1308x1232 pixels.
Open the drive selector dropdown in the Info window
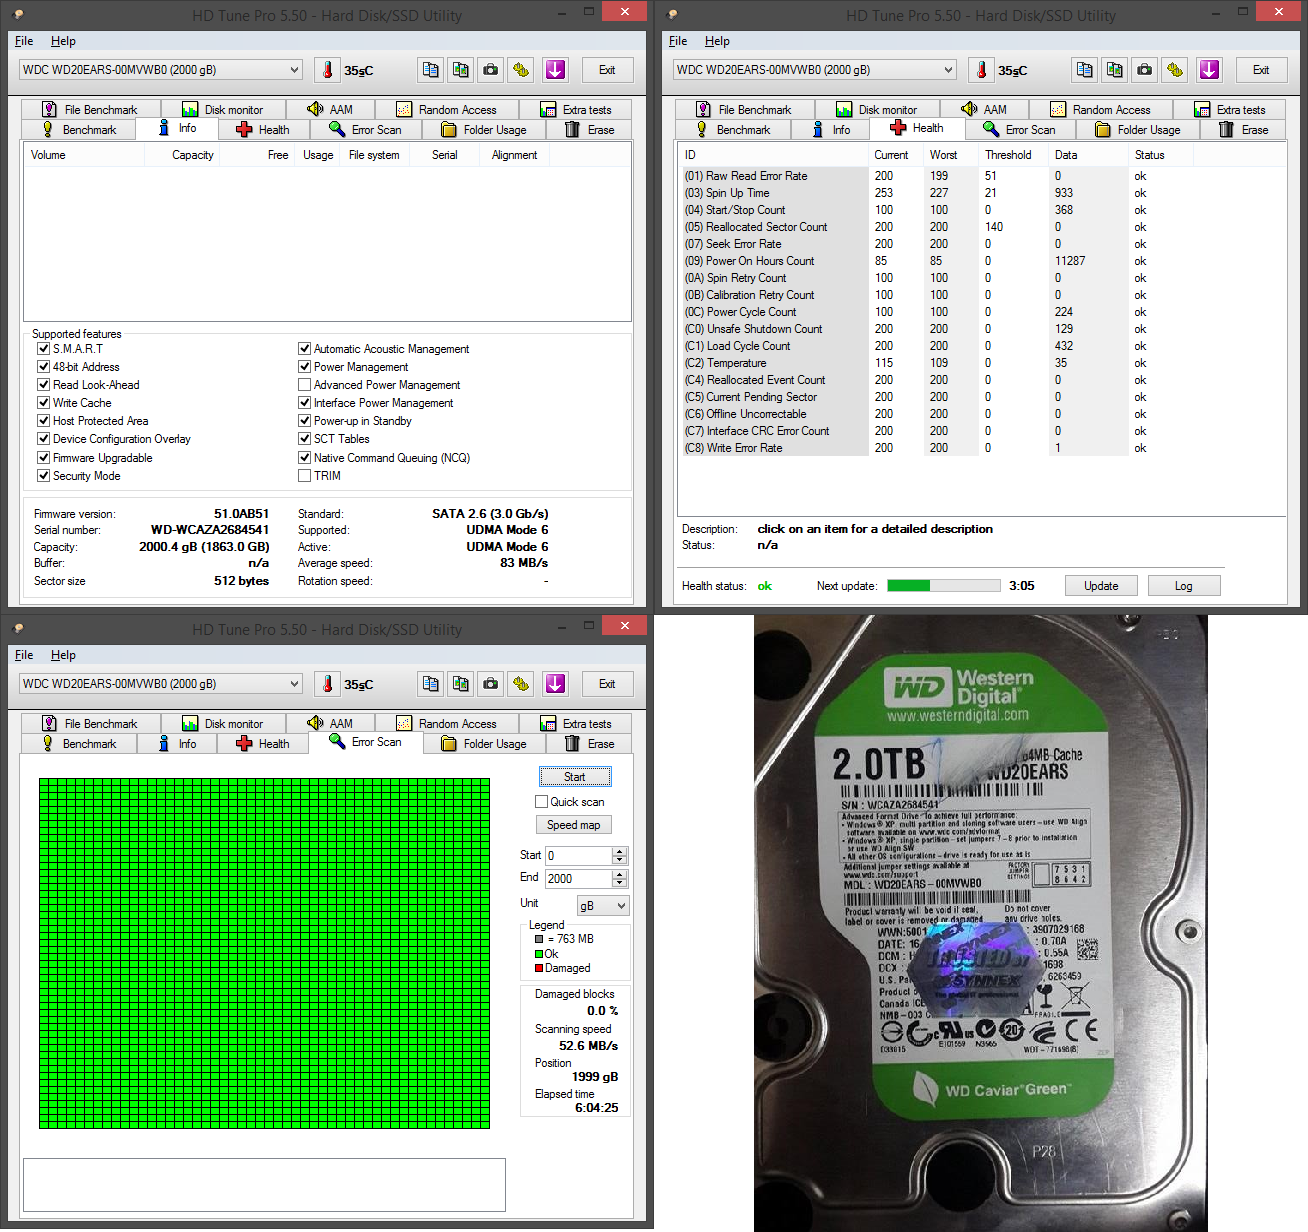[160, 70]
